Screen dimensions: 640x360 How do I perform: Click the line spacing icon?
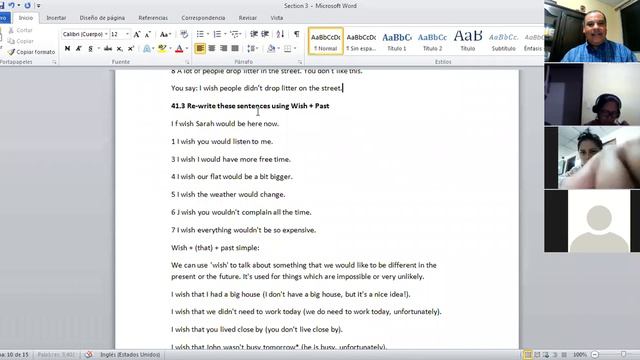[251, 49]
